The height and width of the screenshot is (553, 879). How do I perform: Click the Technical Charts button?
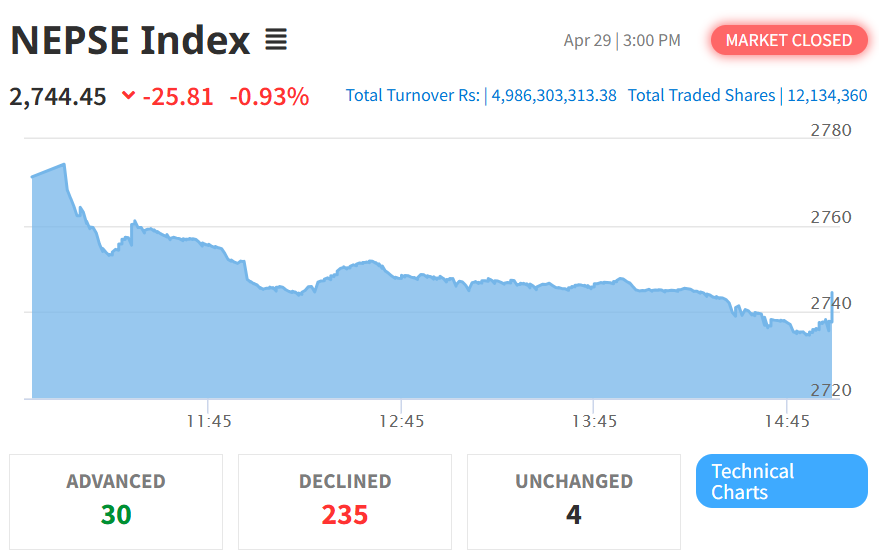pyautogui.click(x=781, y=481)
